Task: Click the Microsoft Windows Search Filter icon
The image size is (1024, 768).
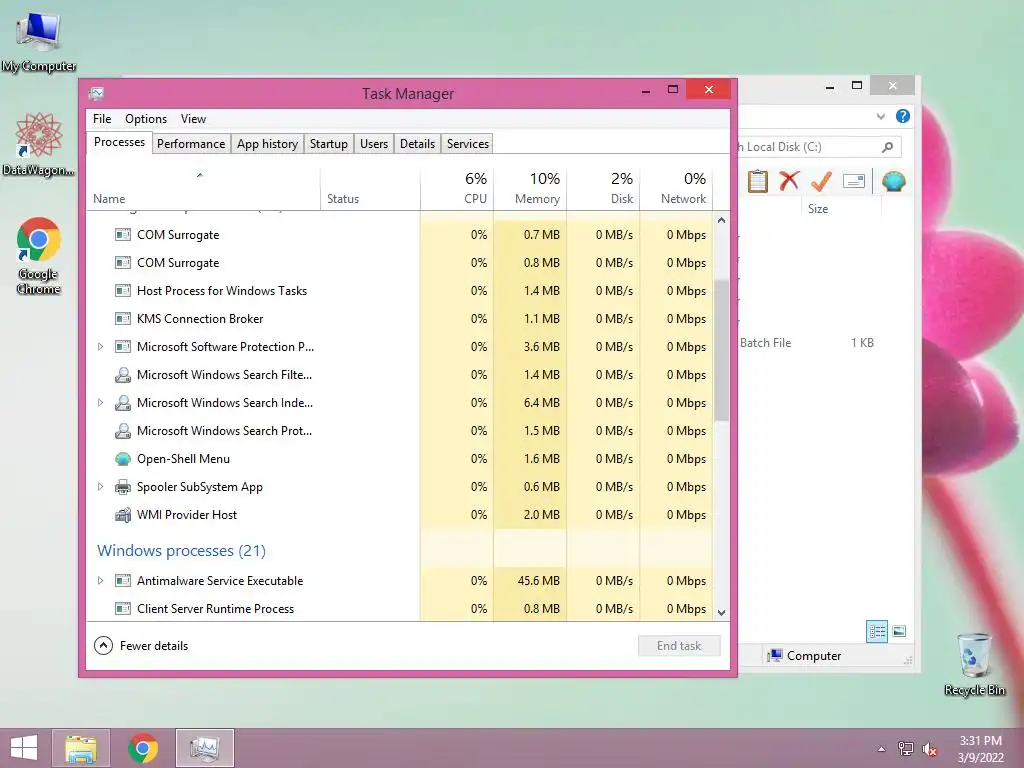Action: click(x=123, y=375)
